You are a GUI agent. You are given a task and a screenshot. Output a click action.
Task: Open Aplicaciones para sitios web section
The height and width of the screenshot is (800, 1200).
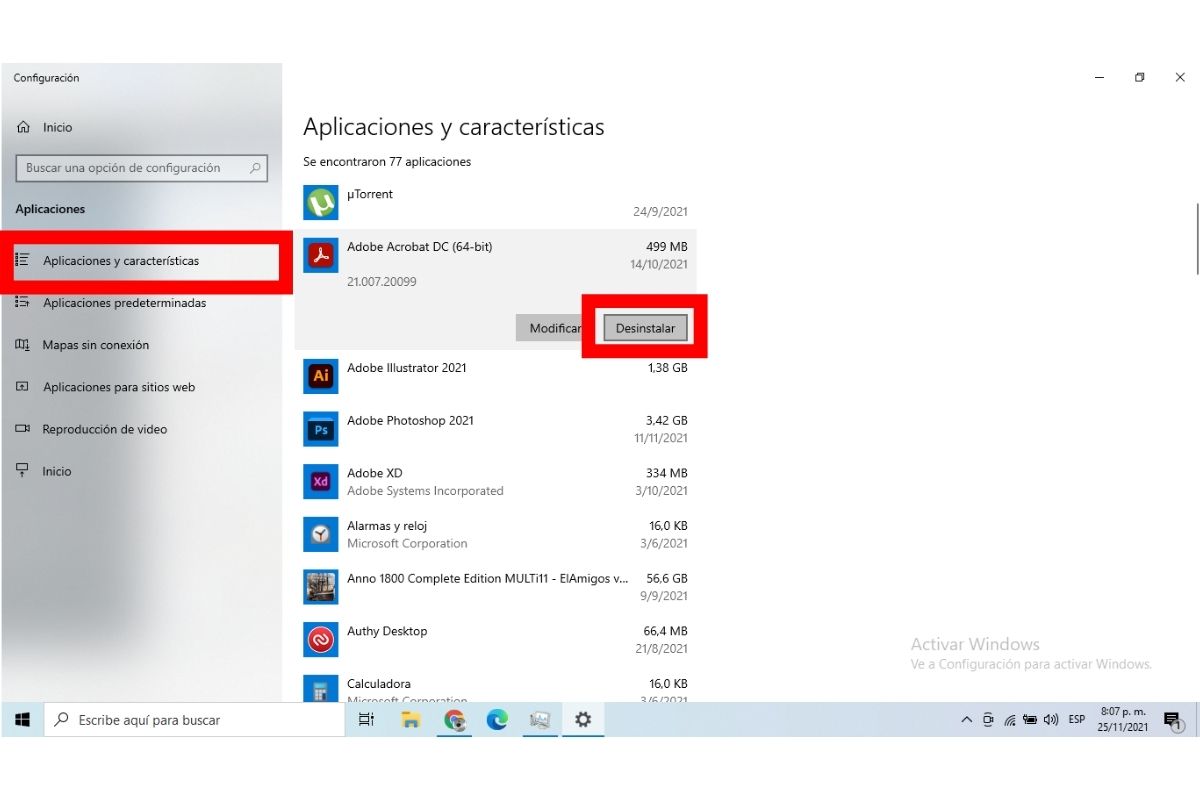point(141,387)
